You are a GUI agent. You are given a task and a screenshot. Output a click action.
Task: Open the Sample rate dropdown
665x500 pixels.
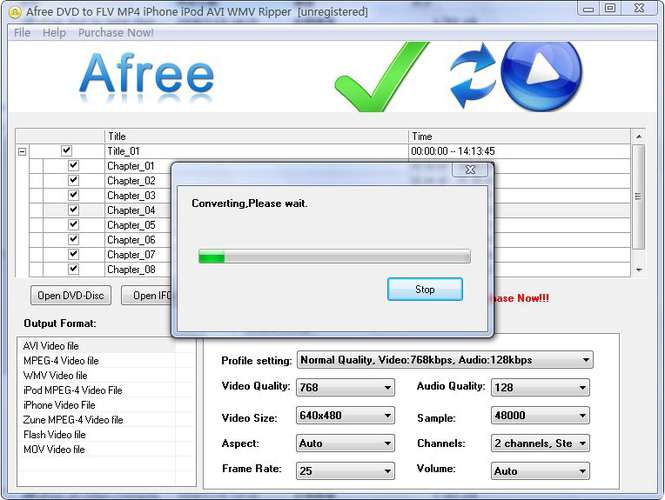(x=540, y=415)
